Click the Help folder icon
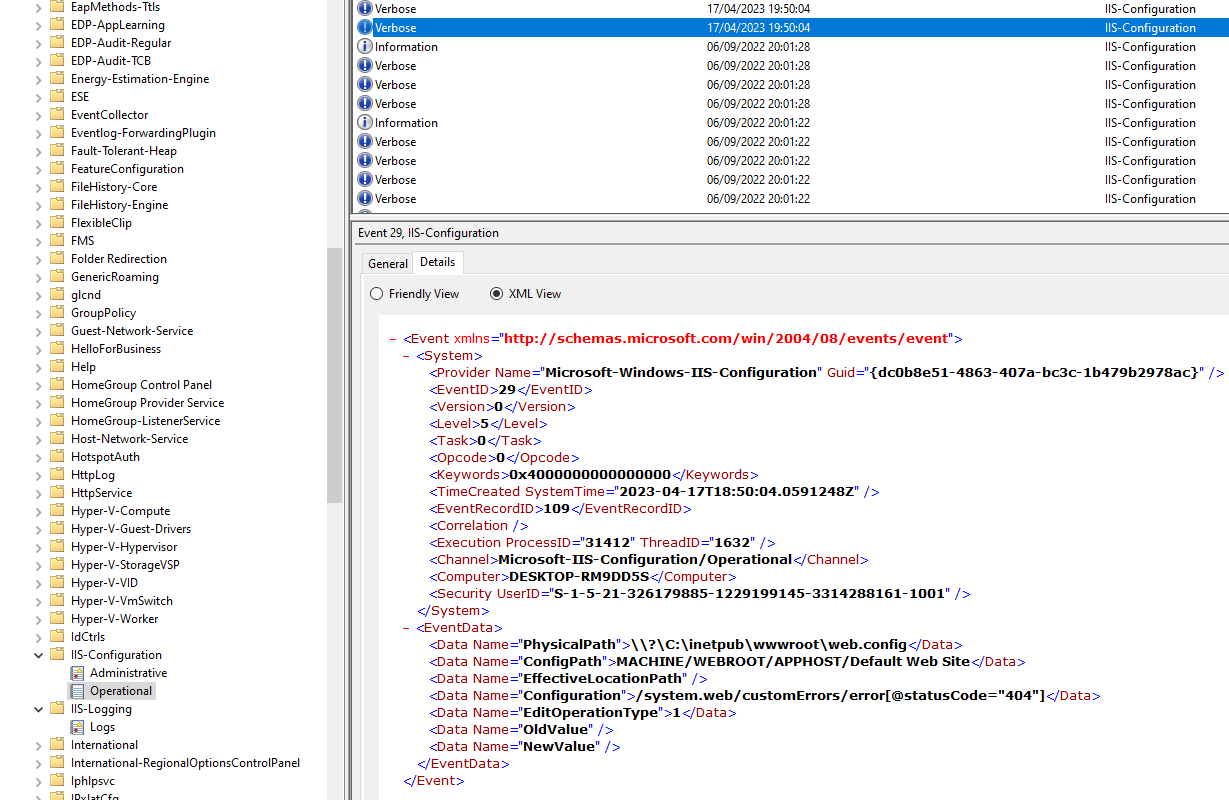 point(57,367)
